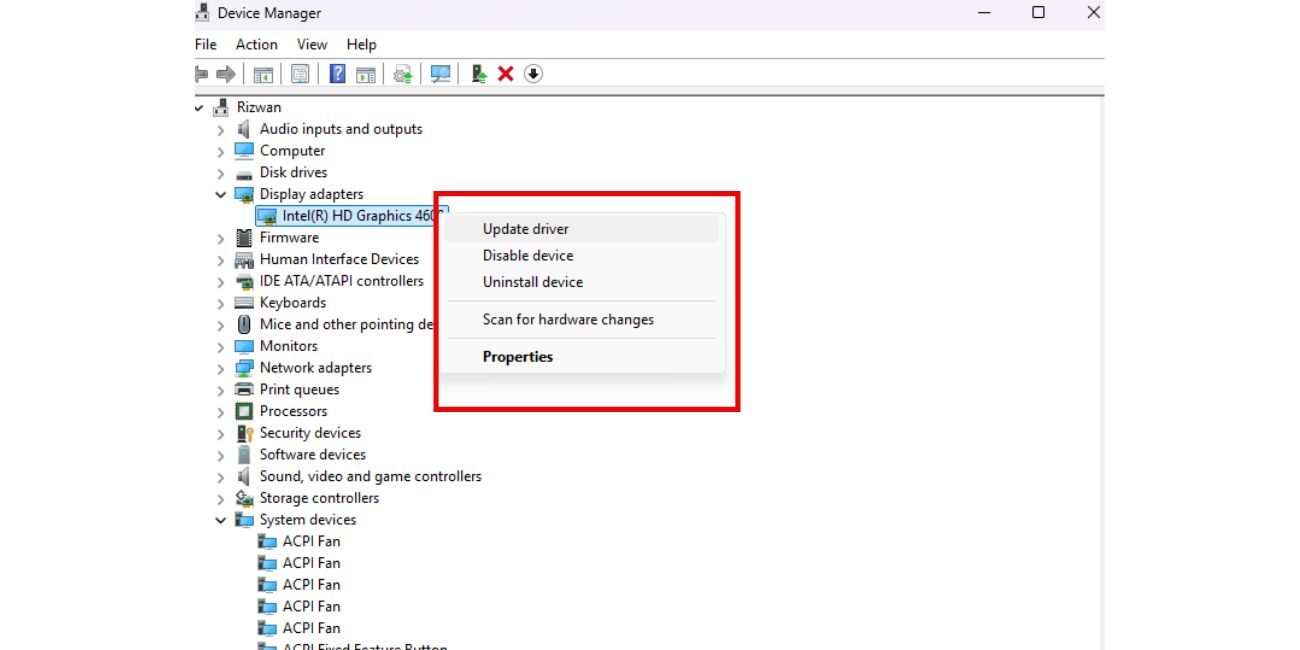Select the "Monitors" category label
The height and width of the screenshot is (650, 1300).
(x=288, y=346)
